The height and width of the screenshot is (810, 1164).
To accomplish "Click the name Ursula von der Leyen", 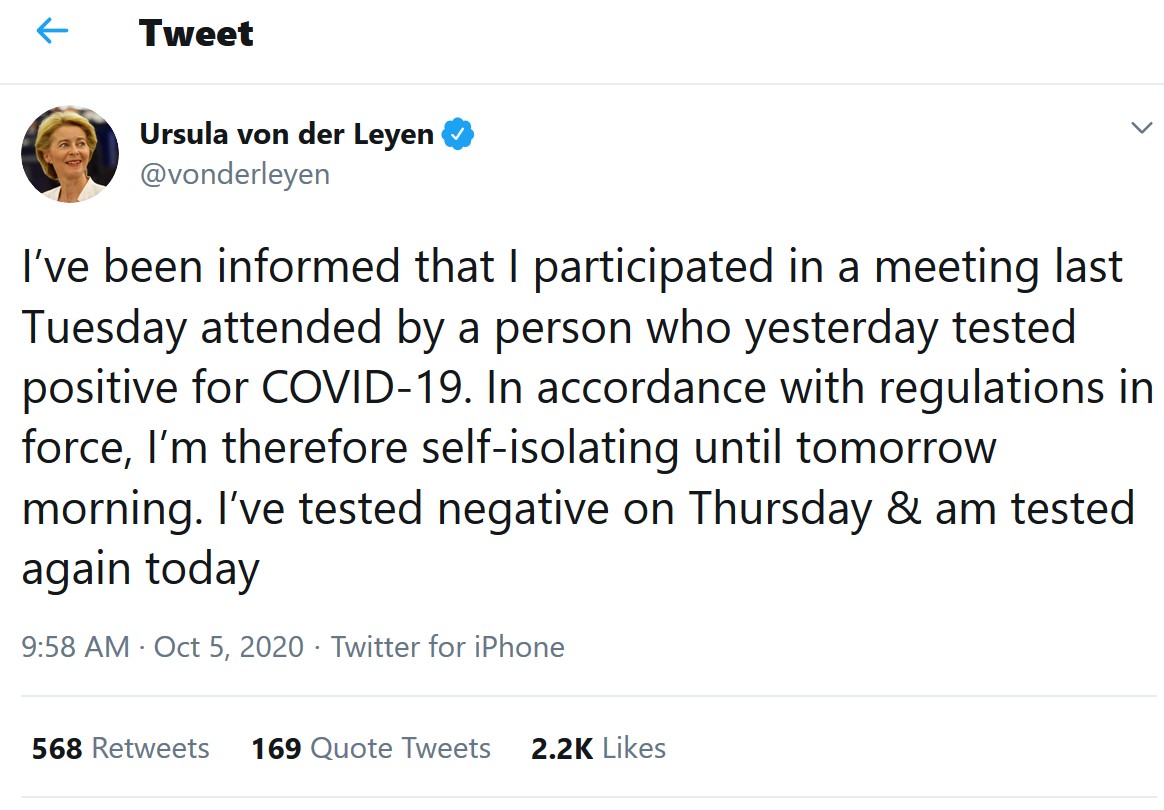I will [286, 134].
